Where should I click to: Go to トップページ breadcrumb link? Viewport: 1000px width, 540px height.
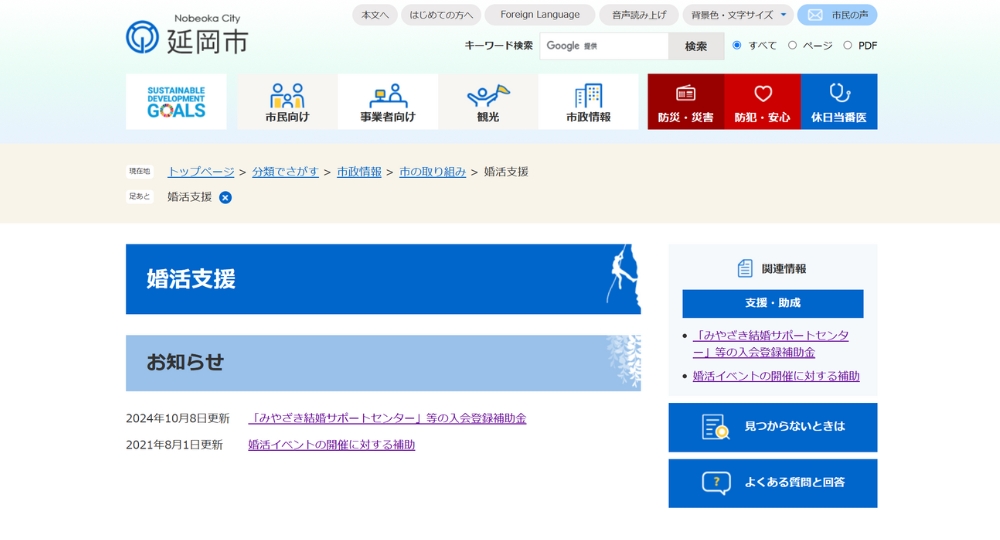click(x=201, y=171)
